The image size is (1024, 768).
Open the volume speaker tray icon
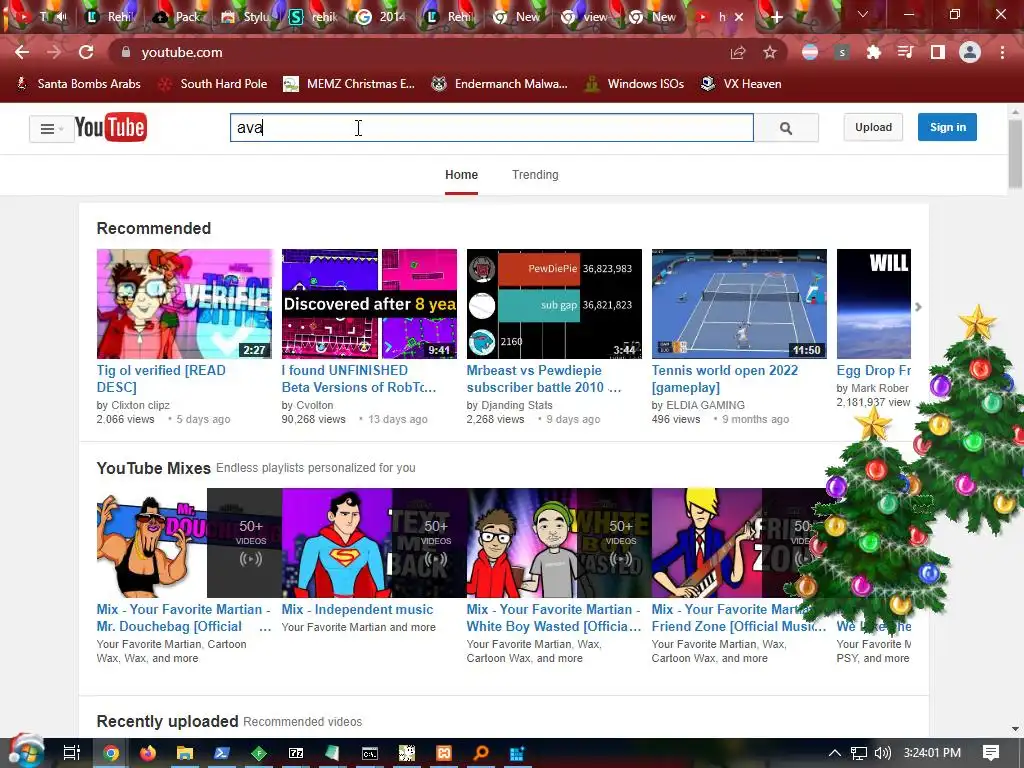[x=882, y=753]
